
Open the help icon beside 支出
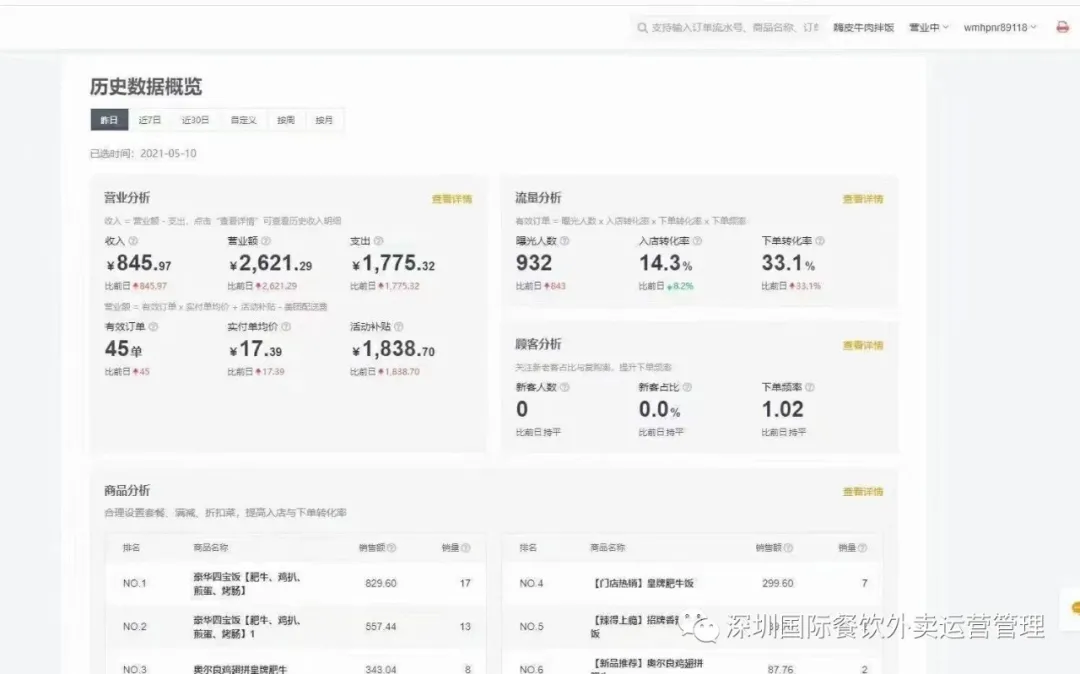(x=378, y=241)
